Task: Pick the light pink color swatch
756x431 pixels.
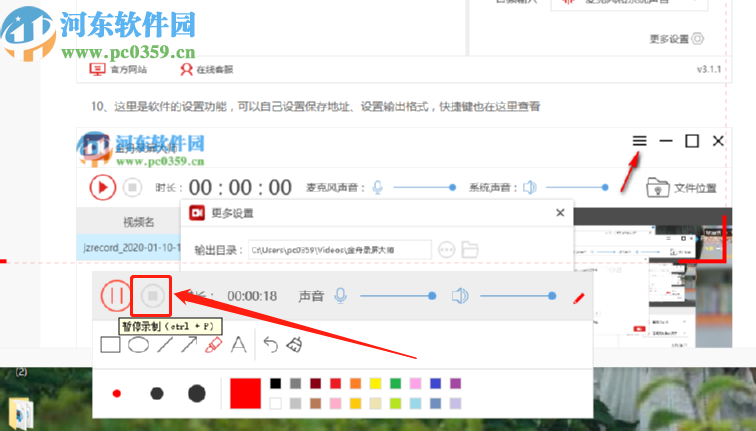Action: [335, 403]
